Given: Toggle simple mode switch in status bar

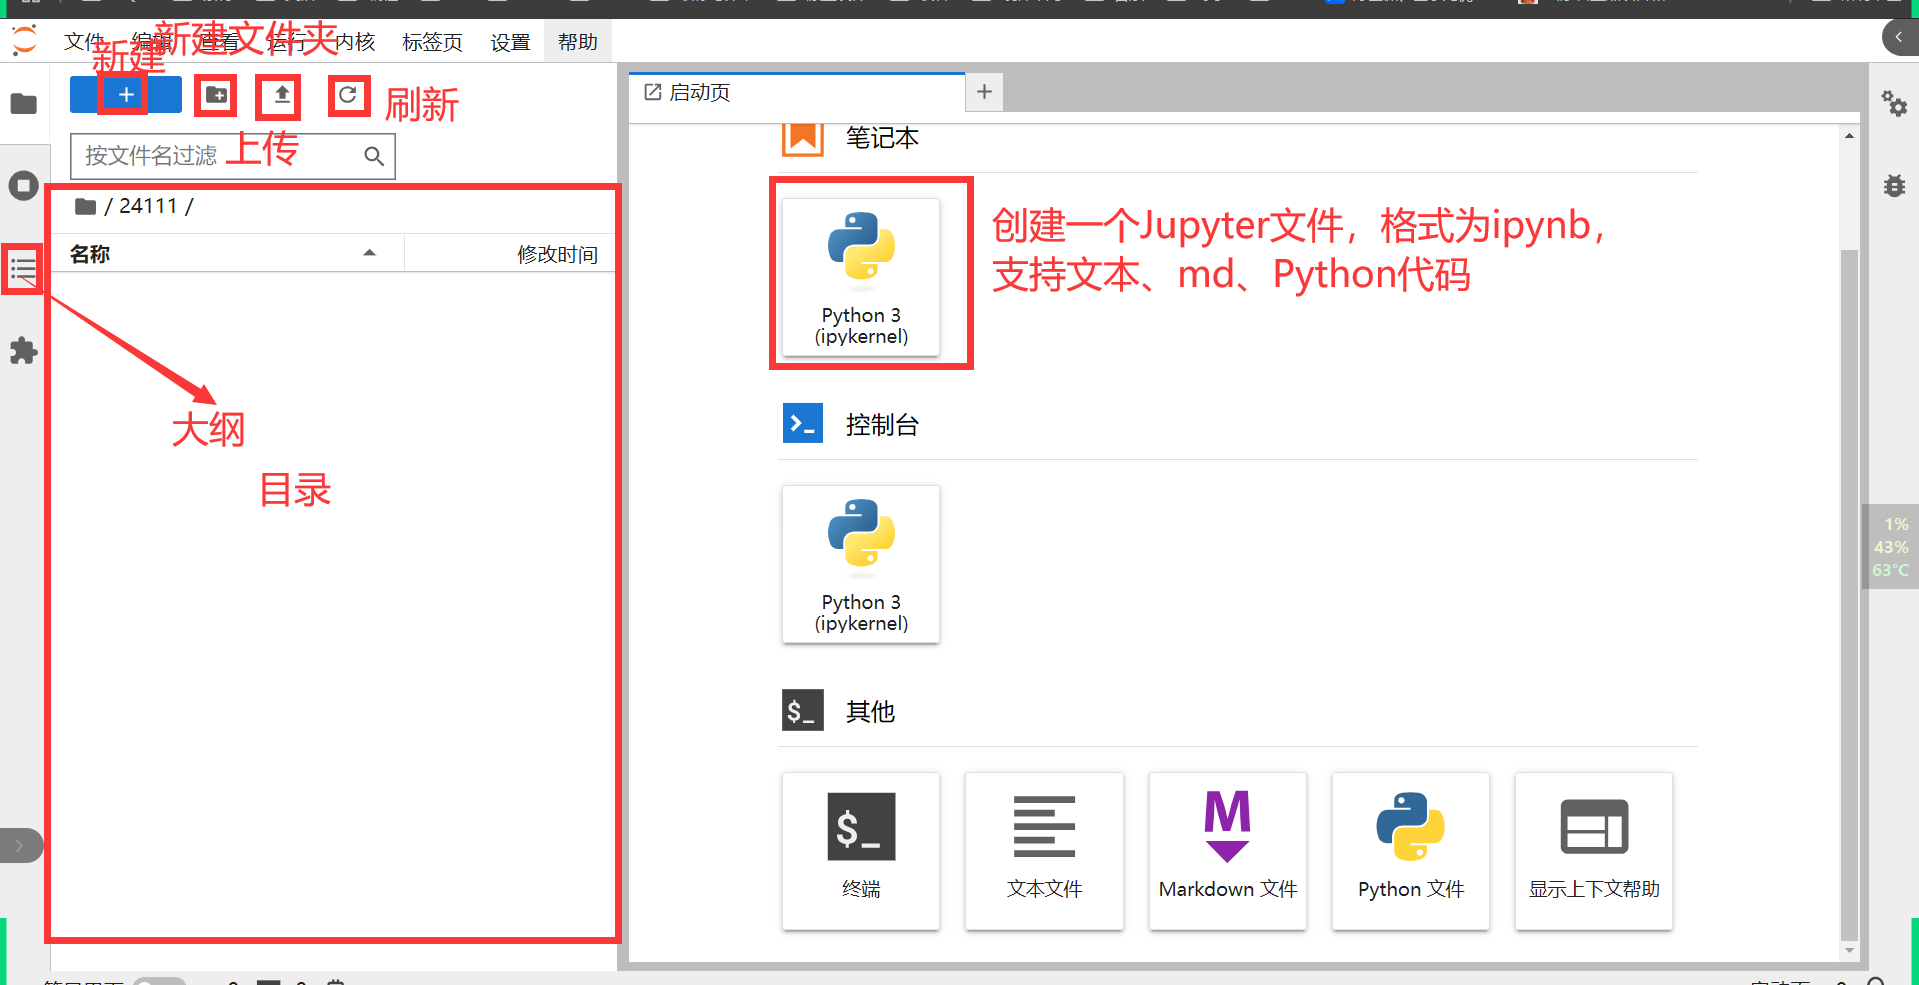Looking at the screenshot, I should (x=159, y=981).
